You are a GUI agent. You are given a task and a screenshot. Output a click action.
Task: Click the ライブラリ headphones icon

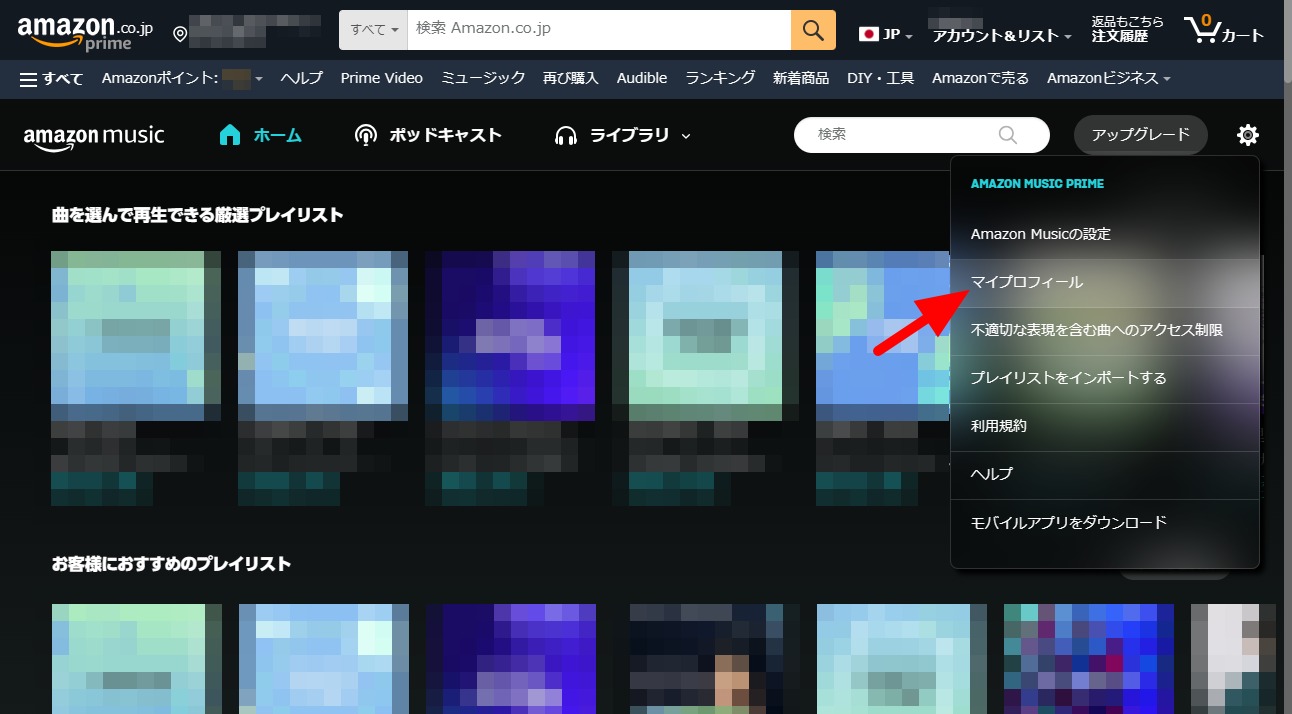point(567,135)
